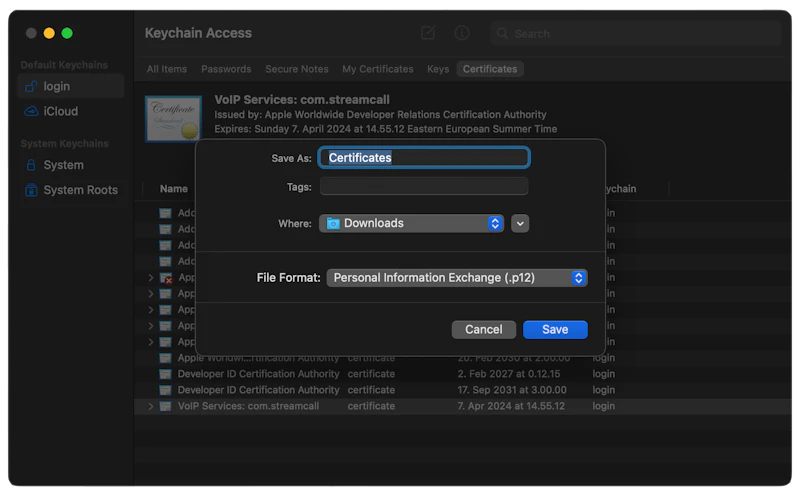
Task: Click the date 2. Feb 2027 at 0.12.15
Action: tap(509, 374)
